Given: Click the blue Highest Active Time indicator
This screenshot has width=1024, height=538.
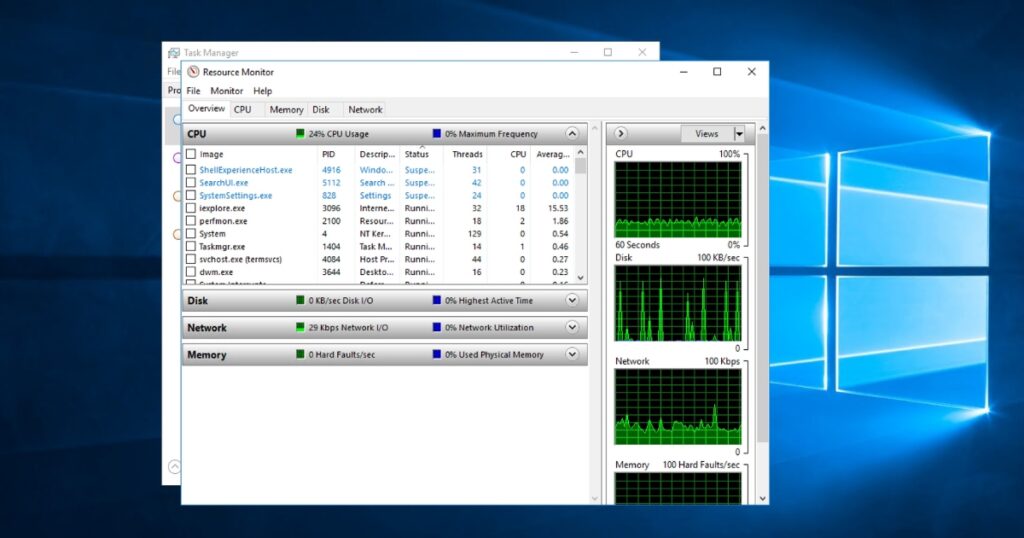Looking at the screenshot, I should [x=437, y=300].
